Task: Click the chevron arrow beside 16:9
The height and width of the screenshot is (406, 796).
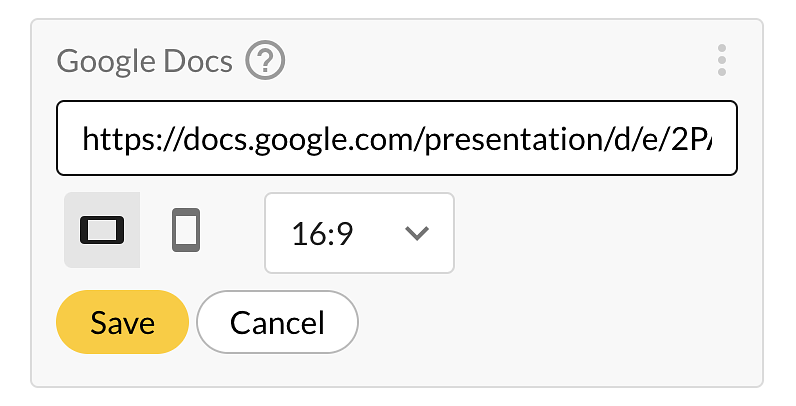Action: pyautogui.click(x=417, y=233)
